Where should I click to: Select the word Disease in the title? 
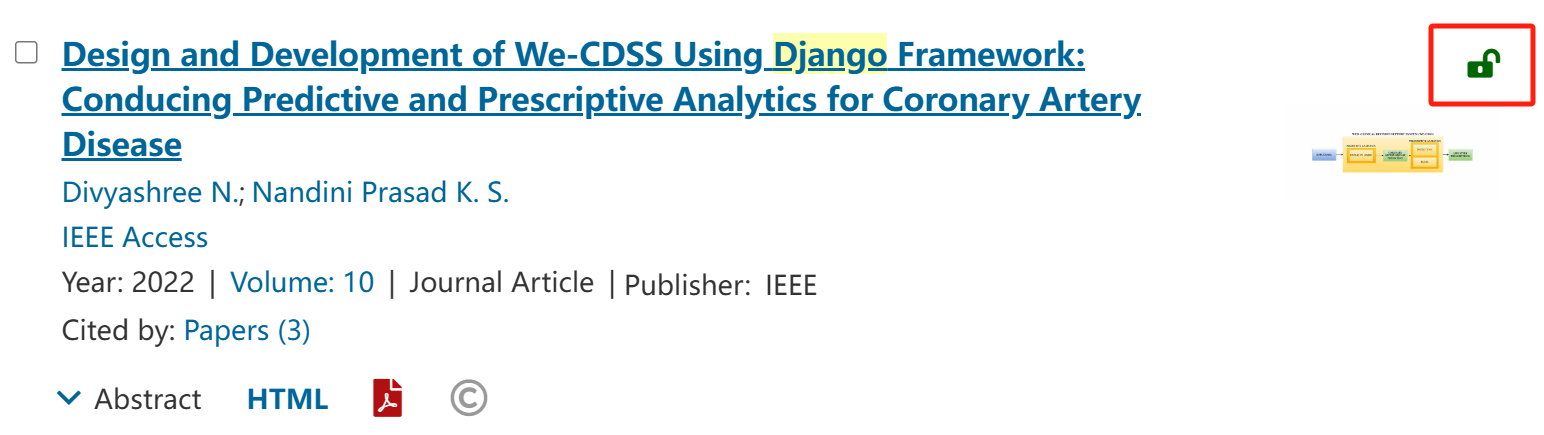[122, 145]
